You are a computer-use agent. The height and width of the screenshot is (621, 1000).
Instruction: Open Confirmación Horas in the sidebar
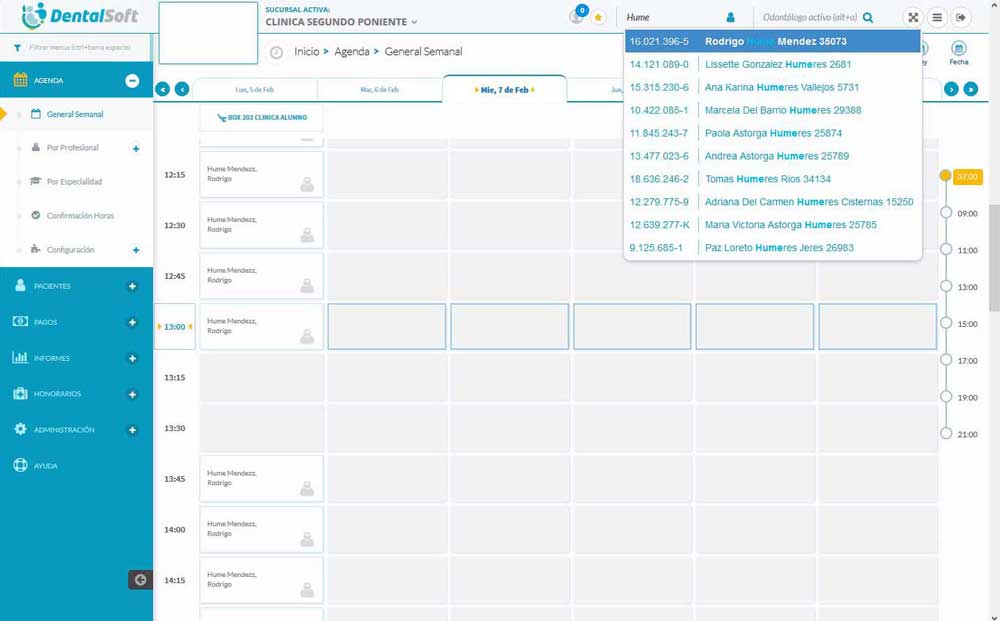click(80, 216)
